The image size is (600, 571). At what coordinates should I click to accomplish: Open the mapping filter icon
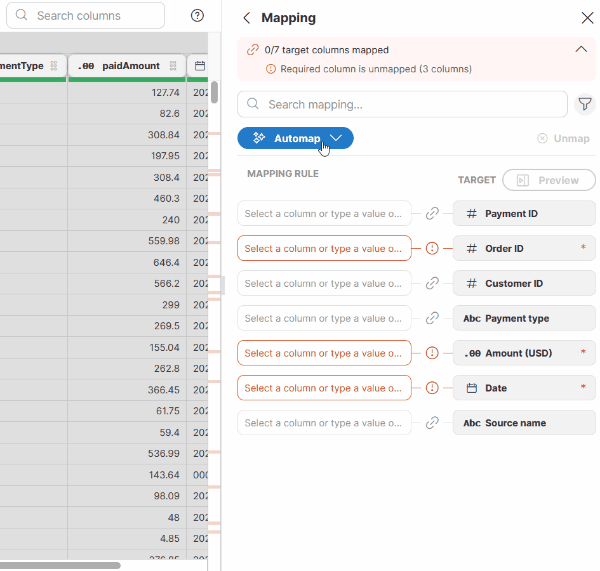point(585,104)
